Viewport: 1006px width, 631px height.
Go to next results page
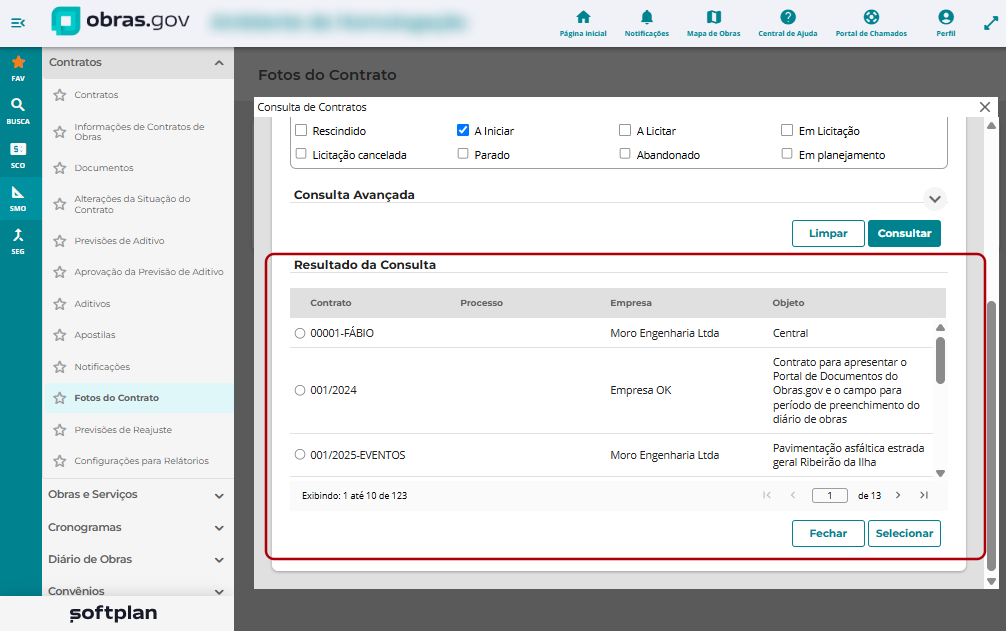click(x=898, y=495)
